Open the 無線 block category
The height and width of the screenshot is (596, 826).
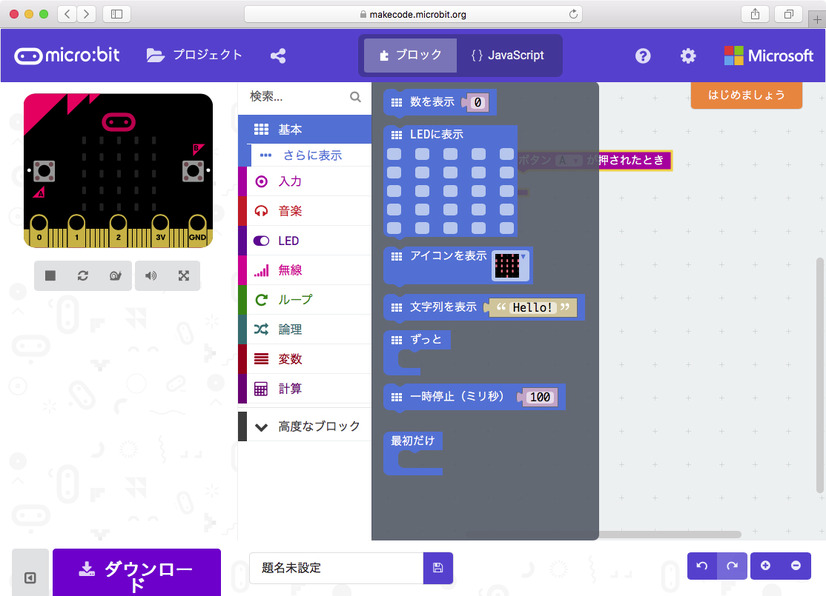(305, 270)
